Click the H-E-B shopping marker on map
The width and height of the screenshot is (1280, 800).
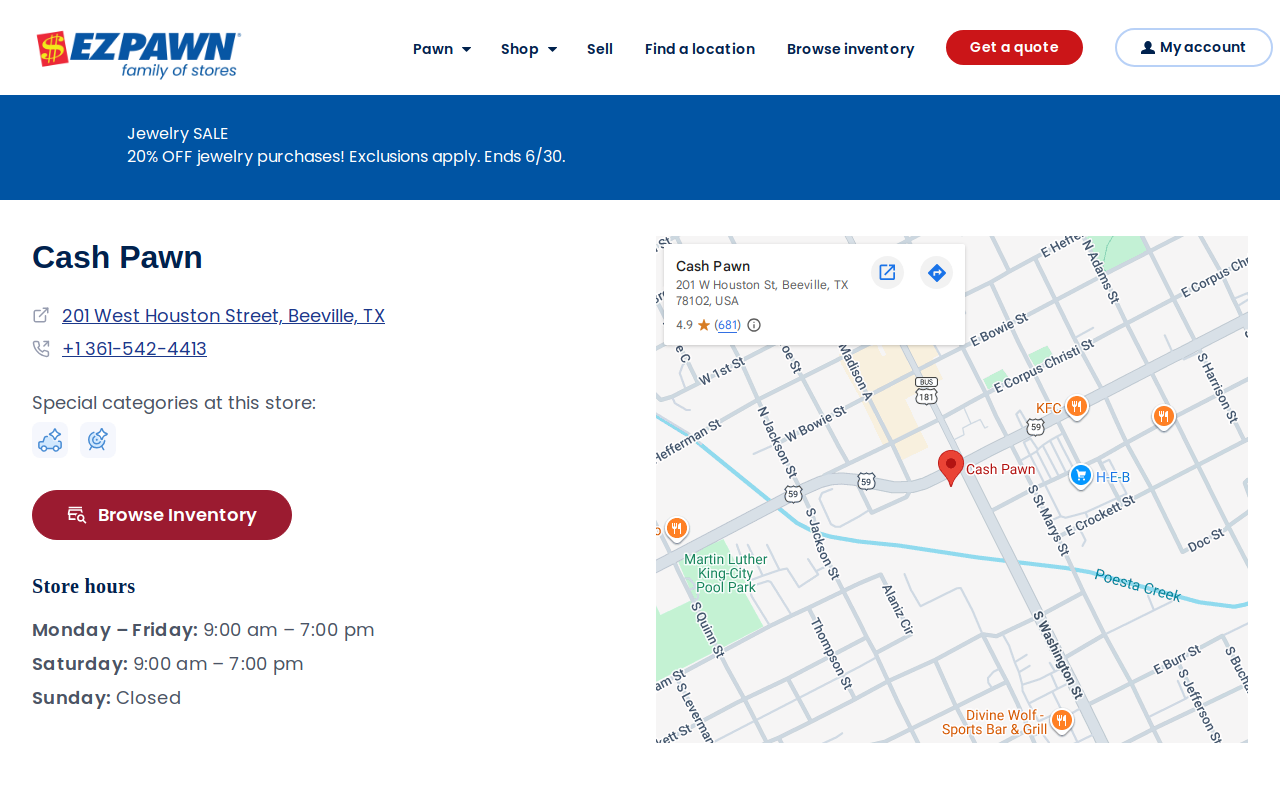tap(1081, 476)
